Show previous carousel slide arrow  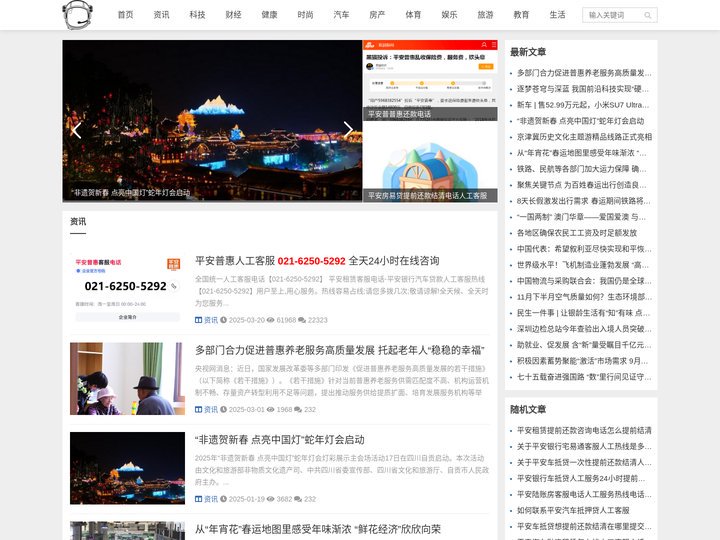click(77, 130)
